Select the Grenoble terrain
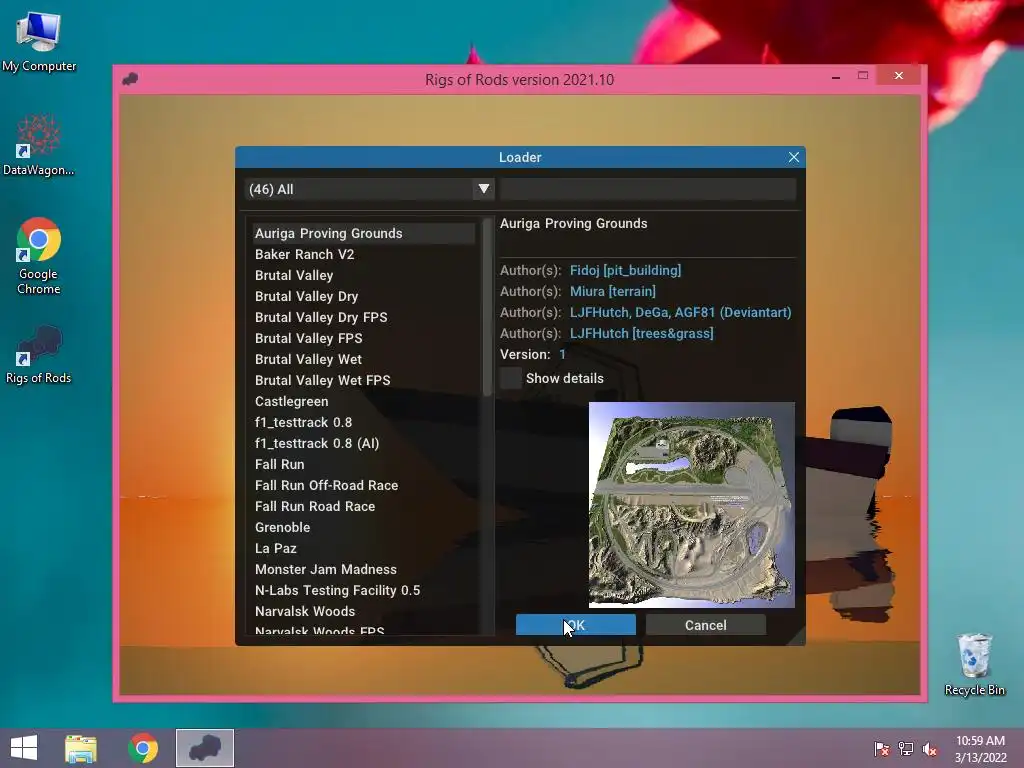The image size is (1024, 768). pyautogui.click(x=364, y=527)
